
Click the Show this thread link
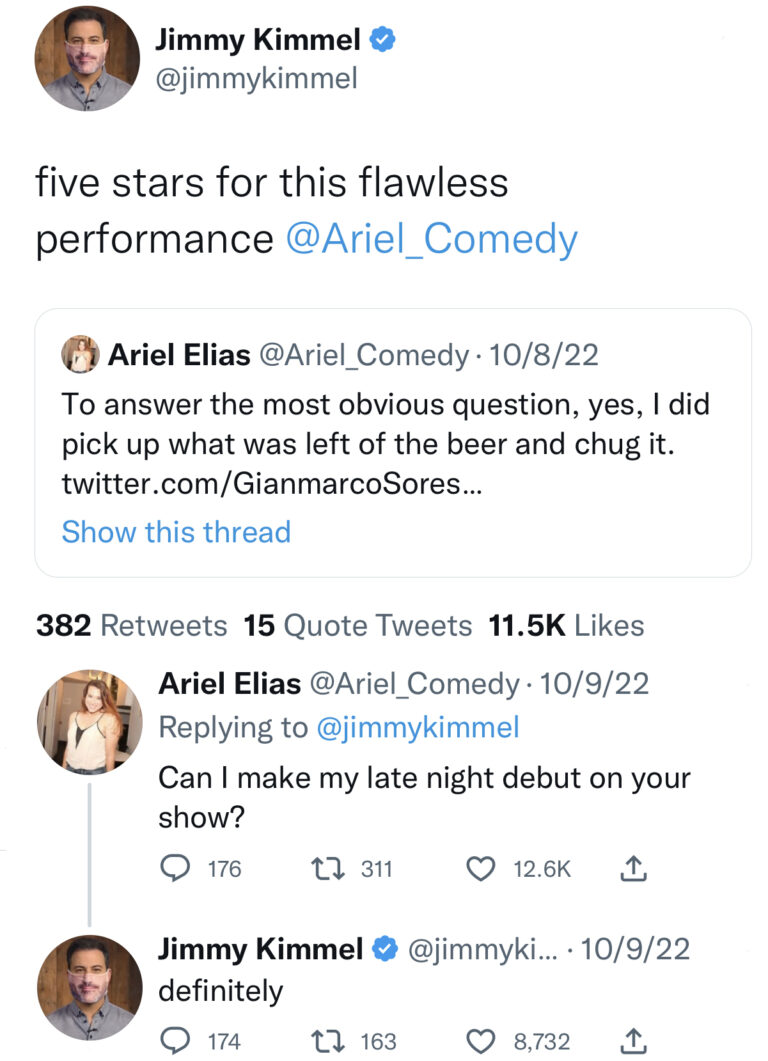coord(176,531)
